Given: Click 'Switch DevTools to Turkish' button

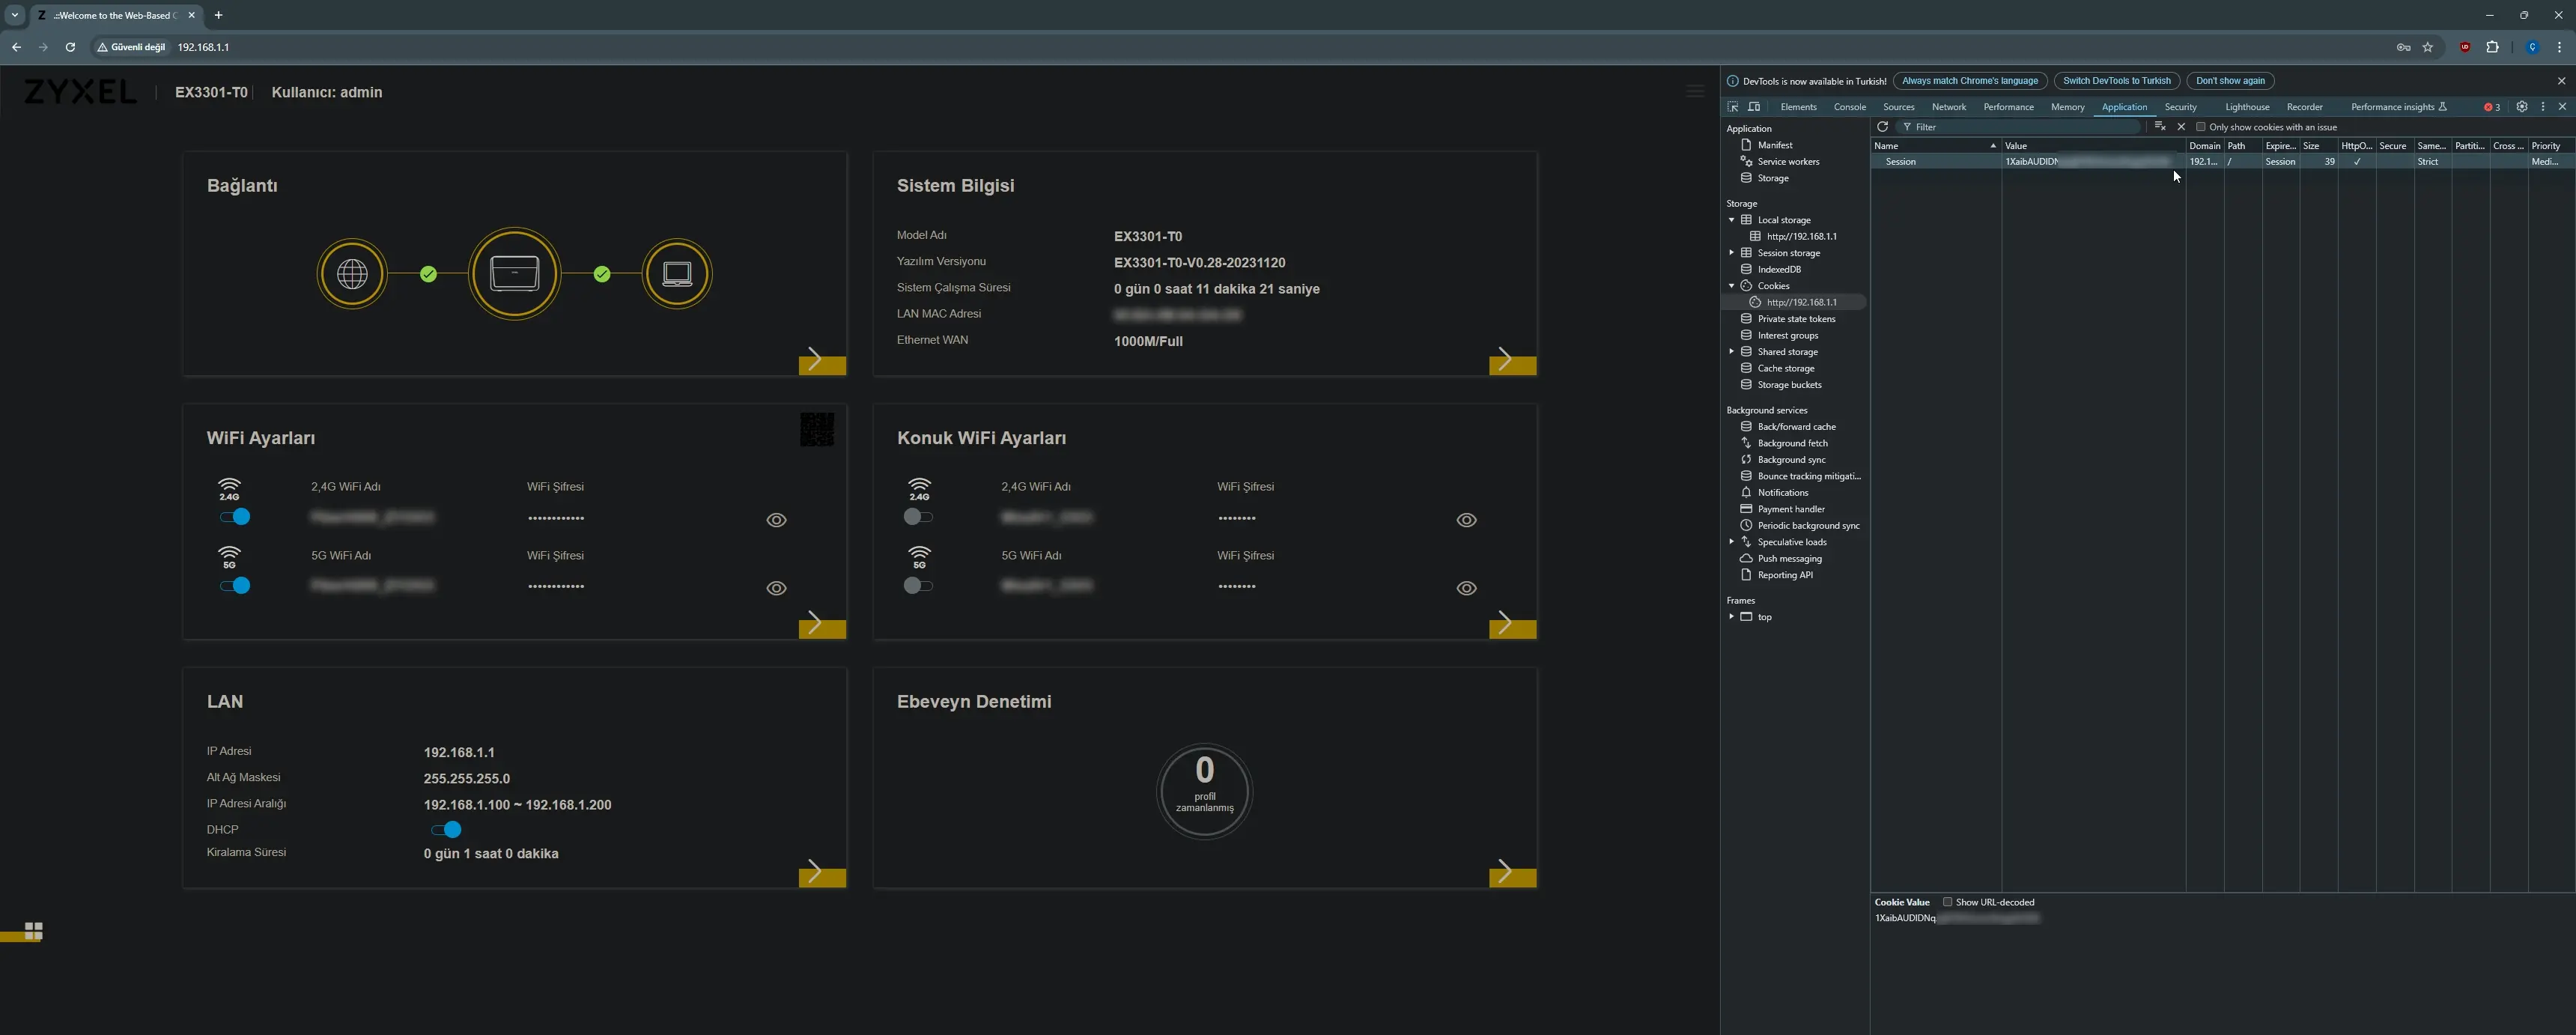Looking at the screenshot, I should point(2116,81).
